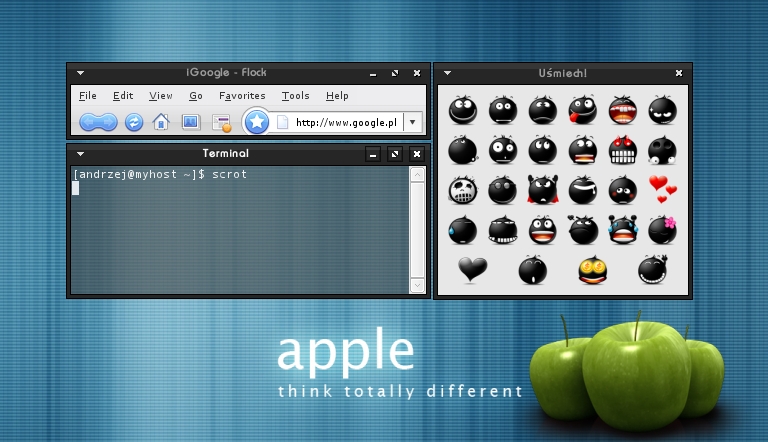Open the Edit menu in Flock
This screenshot has width=768, height=442.
tap(123, 96)
